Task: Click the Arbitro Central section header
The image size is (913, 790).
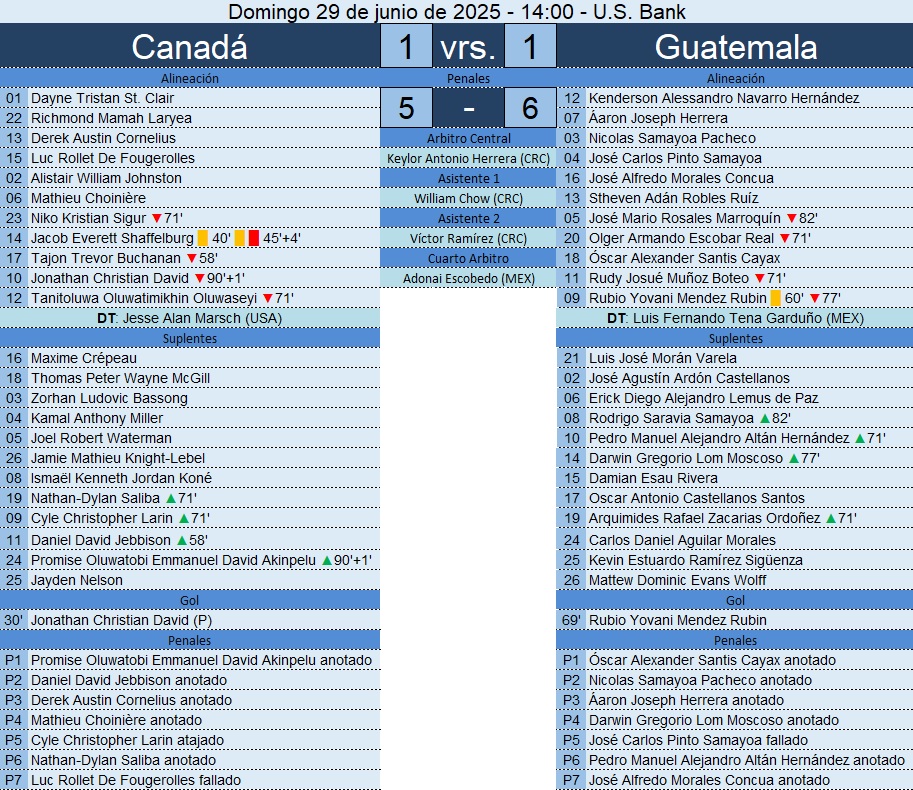Action: tap(468, 138)
